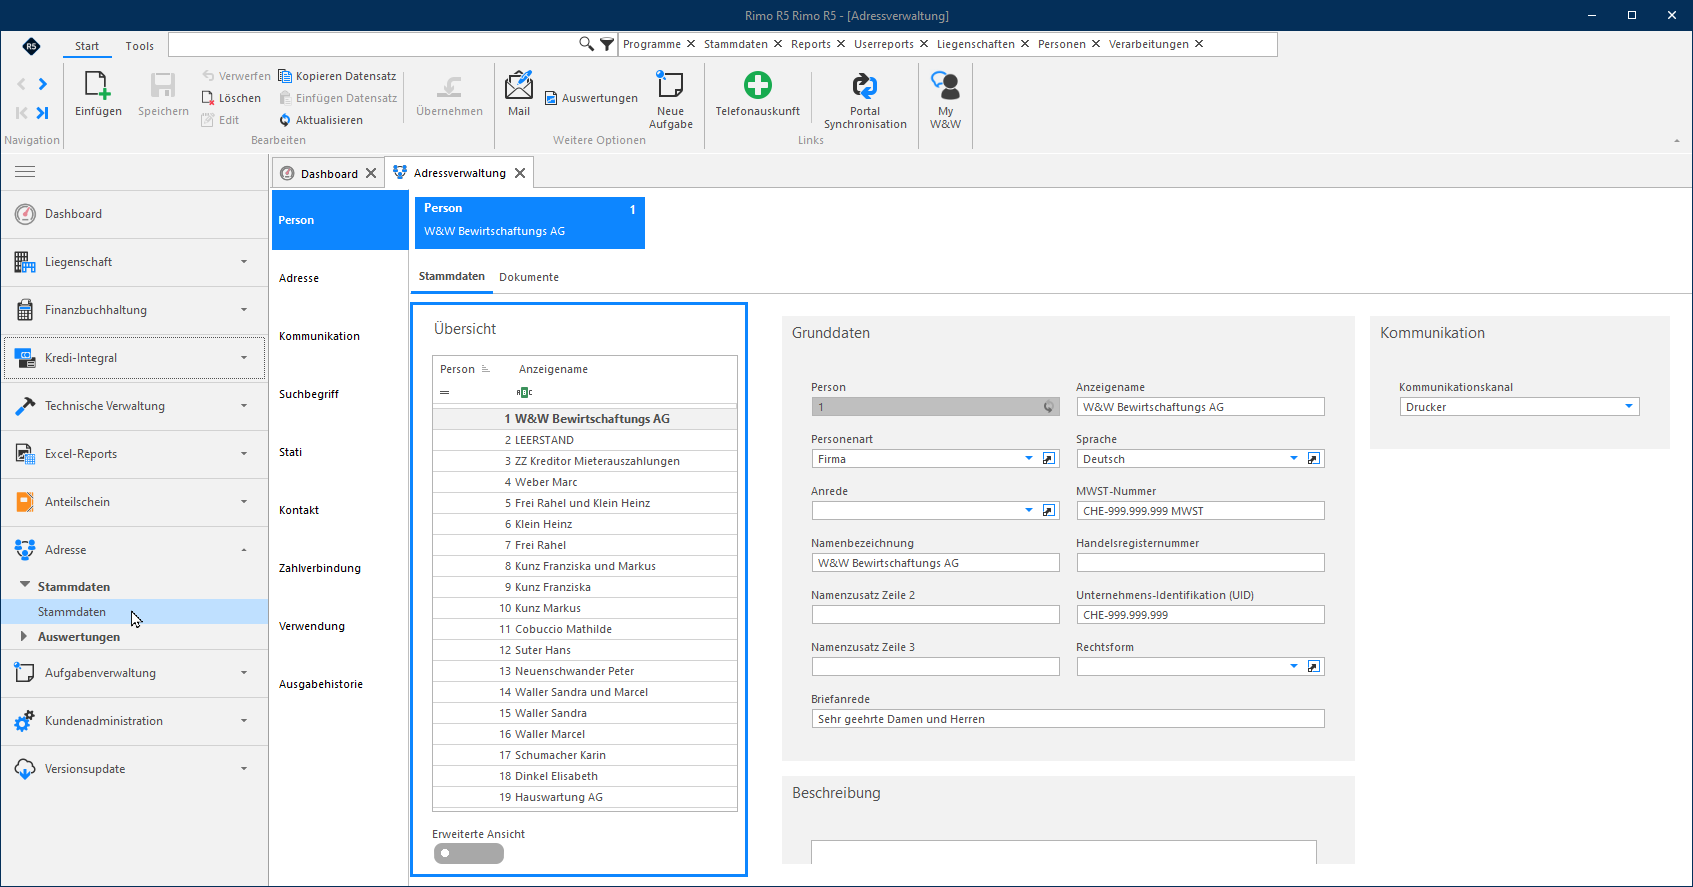This screenshot has height=887, width=1693.
Task: Click the search magnifier icon
Action: click(x=586, y=44)
